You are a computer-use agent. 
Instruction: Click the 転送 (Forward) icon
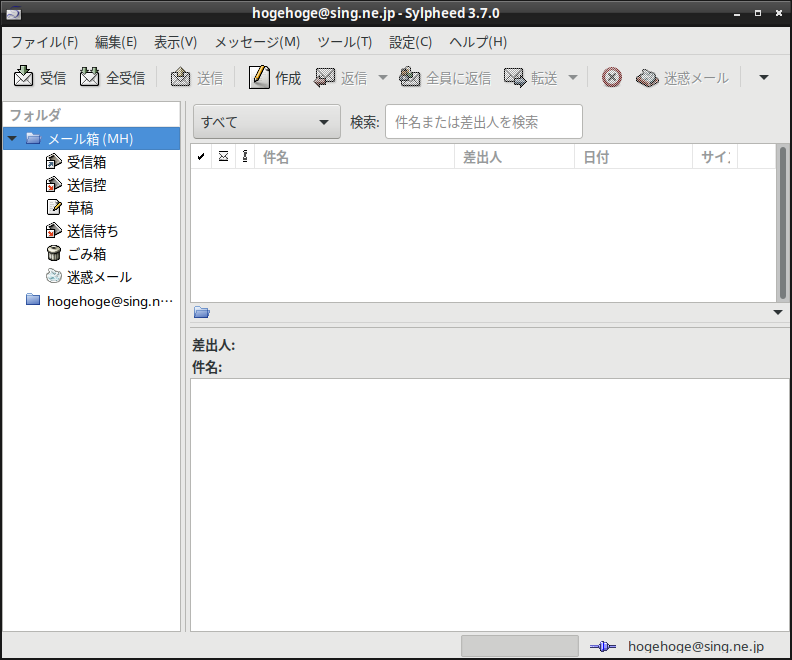pyautogui.click(x=515, y=77)
